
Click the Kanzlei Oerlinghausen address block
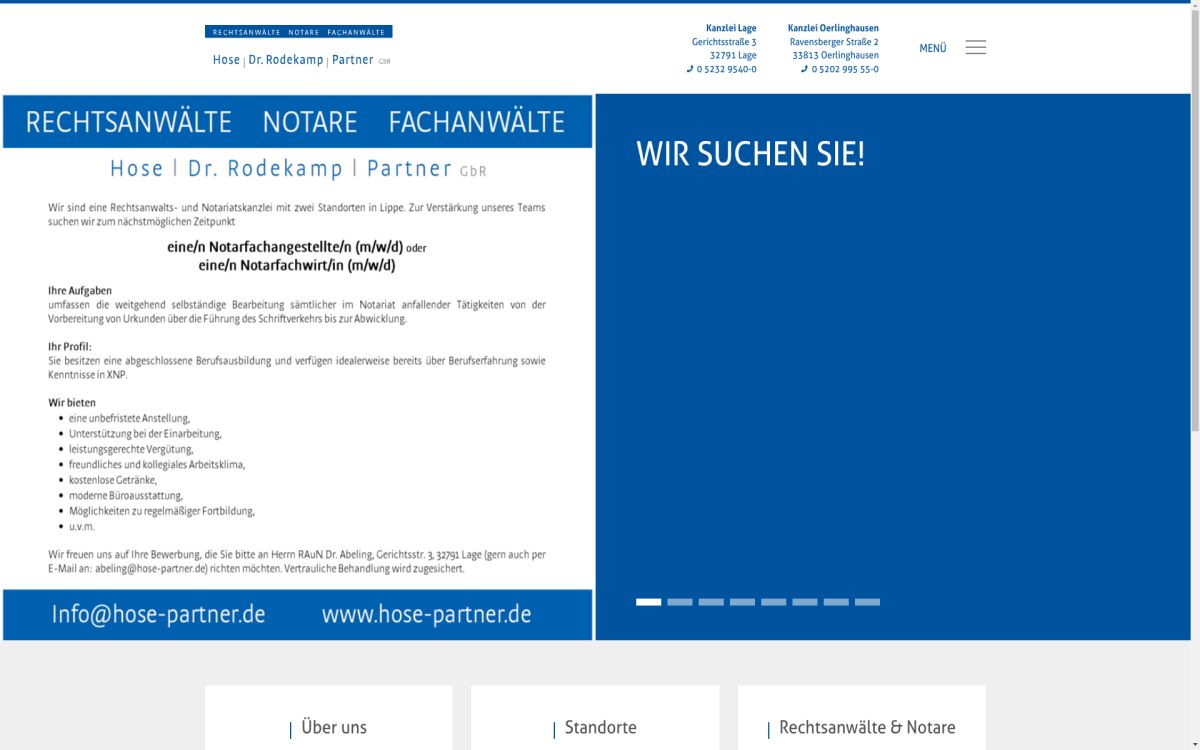tap(834, 41)
